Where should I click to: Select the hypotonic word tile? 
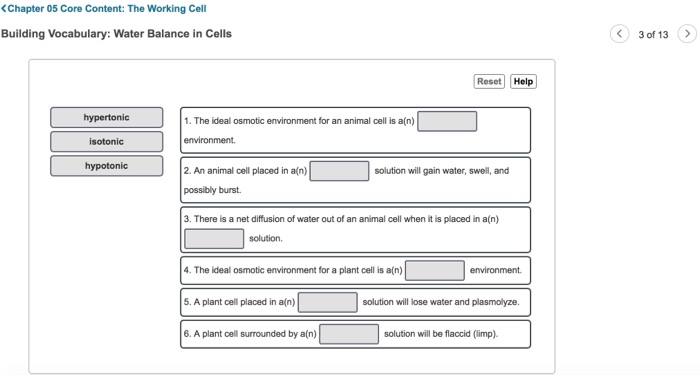106,166
